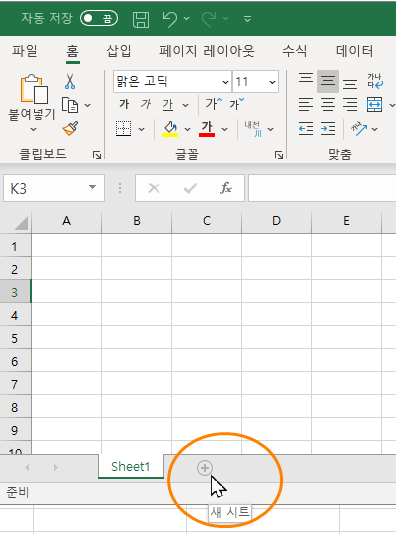Toggle the Wrap Text 가나다 icon
The image size is (396, 534).
(x=375, y=81)
